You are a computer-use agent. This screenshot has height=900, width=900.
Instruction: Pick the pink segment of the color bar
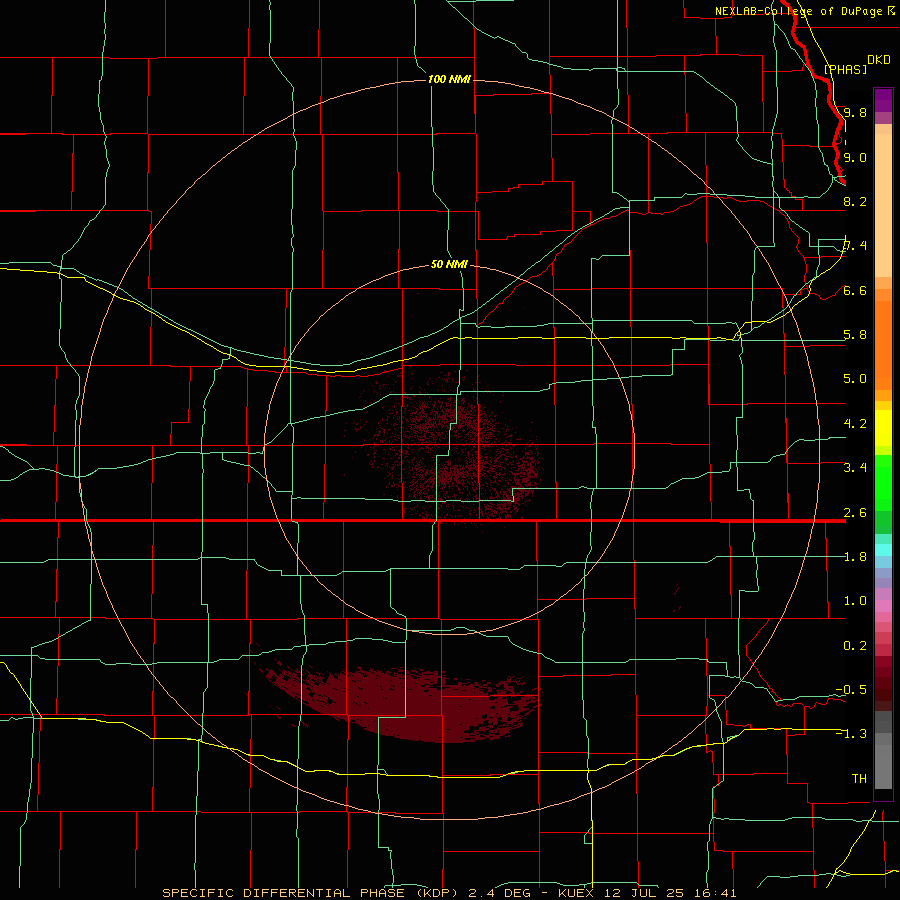coord(883,606)
